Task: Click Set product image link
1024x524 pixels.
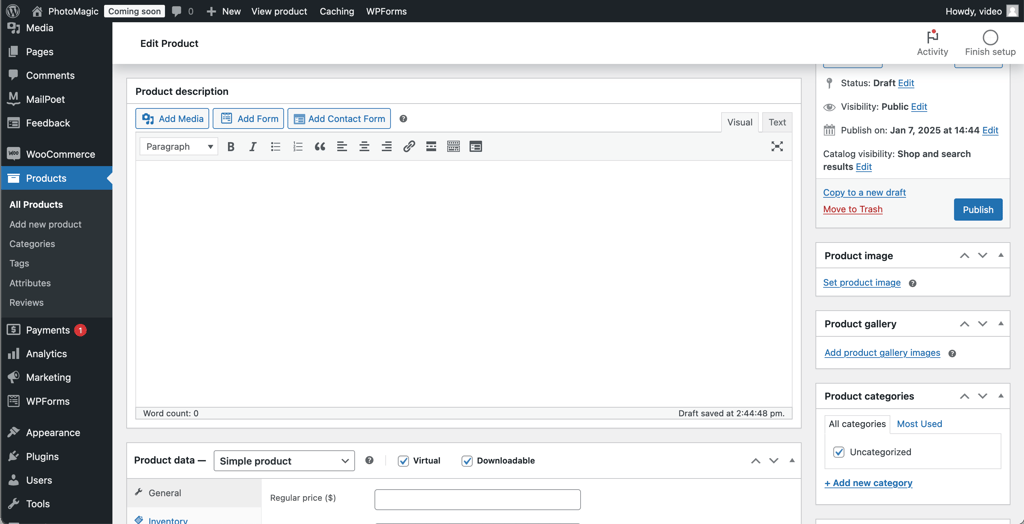Action: [862, 283]
